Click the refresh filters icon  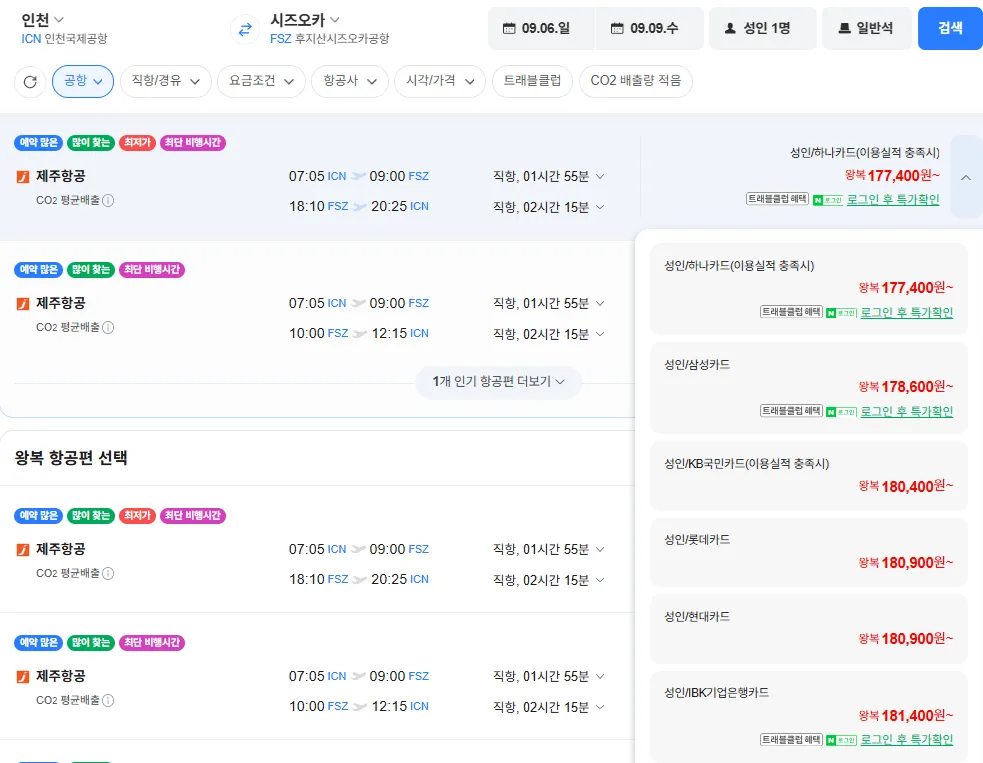(30, 82)
